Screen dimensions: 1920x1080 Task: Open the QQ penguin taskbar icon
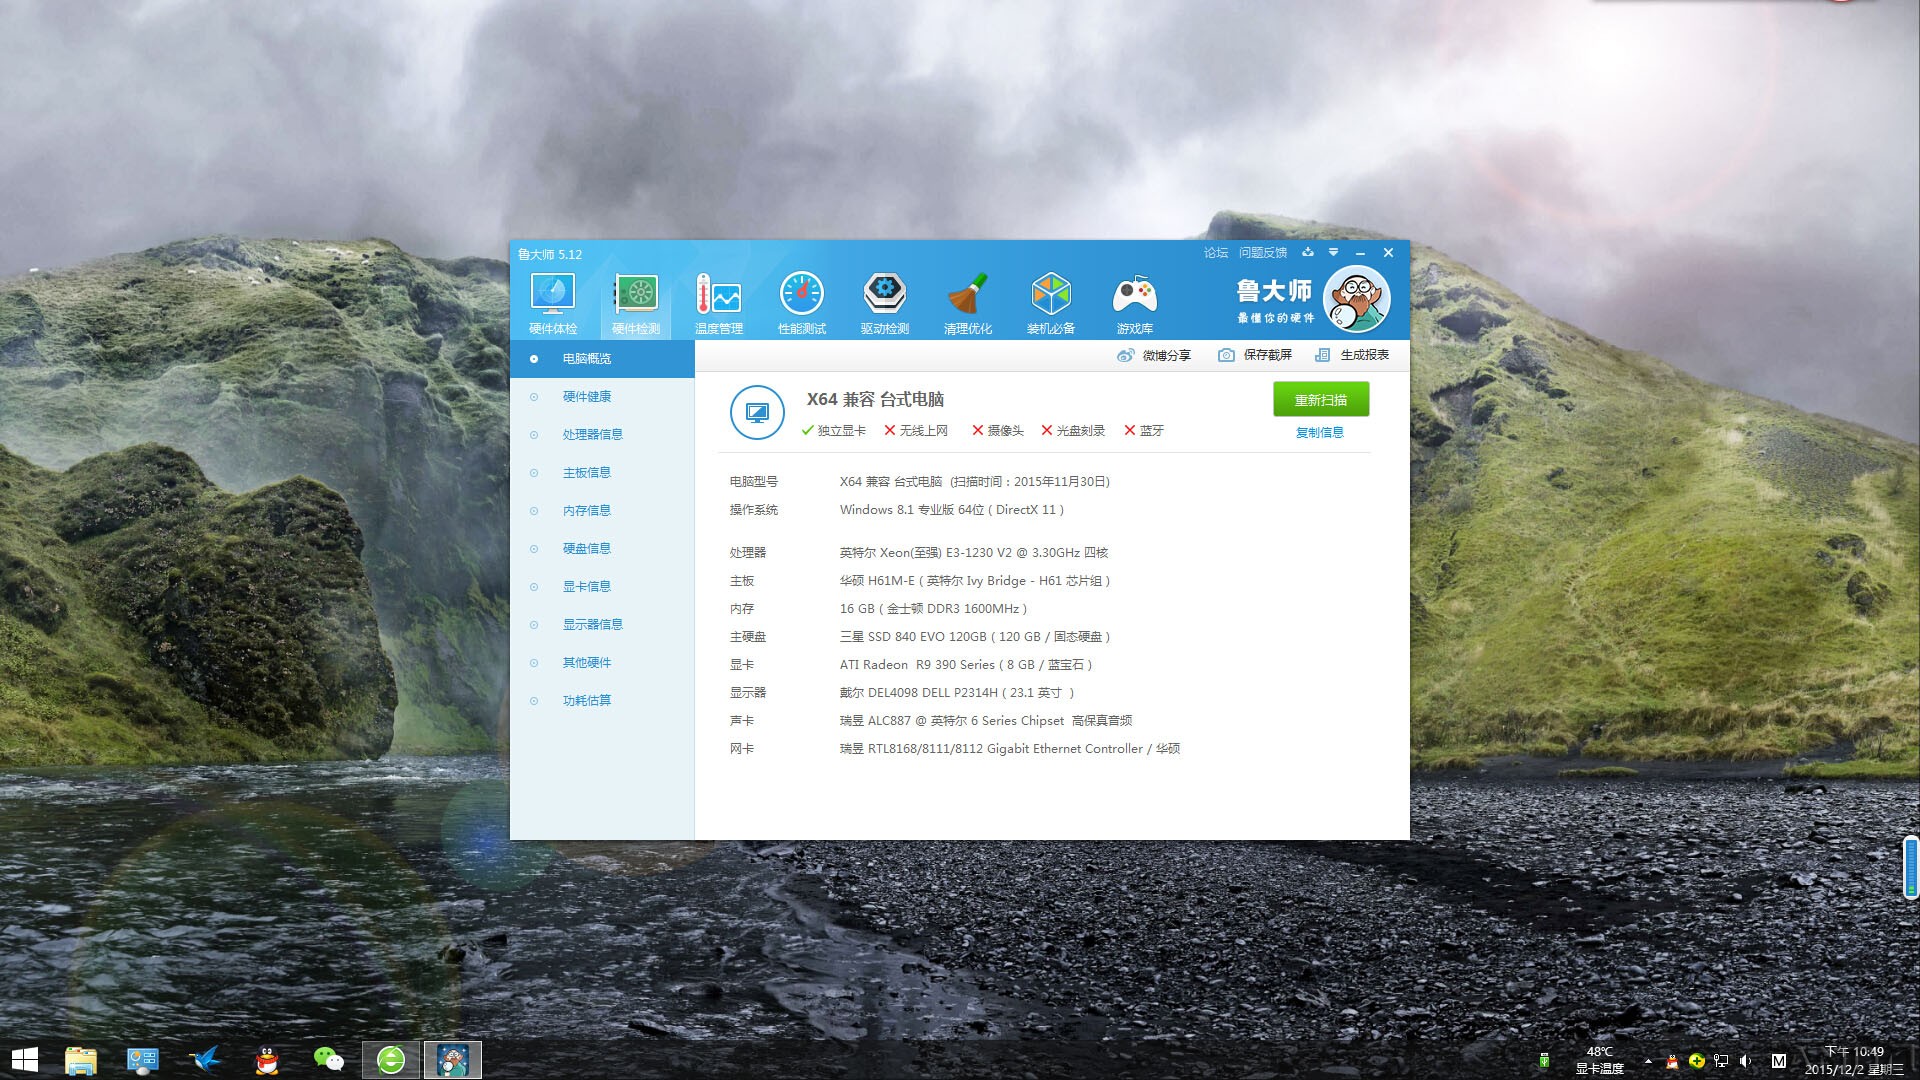point(267,1060)
